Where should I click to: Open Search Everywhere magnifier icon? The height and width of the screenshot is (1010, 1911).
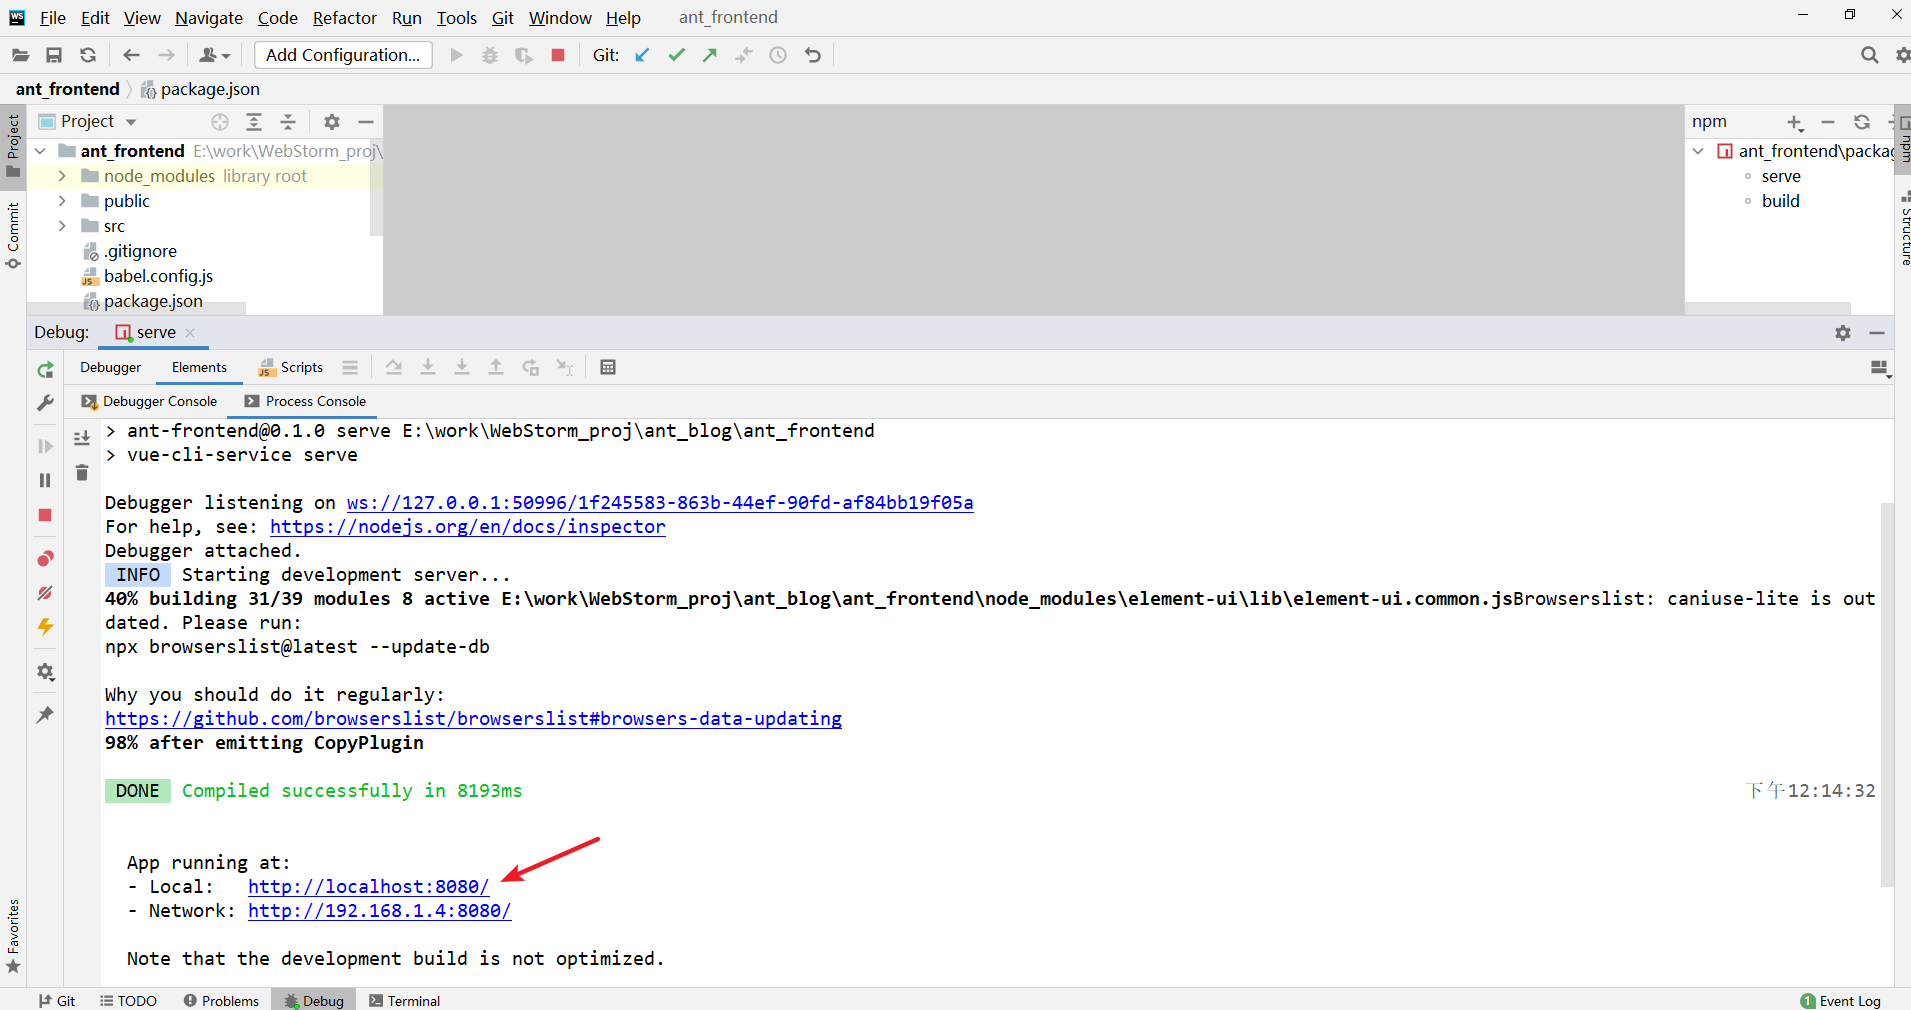point(1869,55)
